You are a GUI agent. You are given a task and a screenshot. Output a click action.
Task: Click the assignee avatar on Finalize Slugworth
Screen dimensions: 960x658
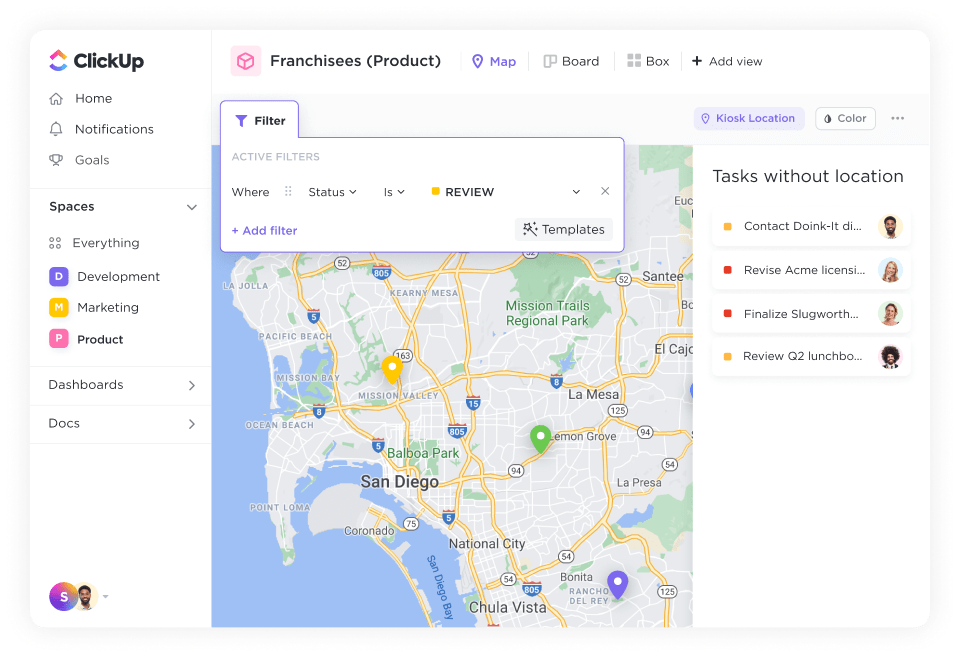[x=890, y=313]
